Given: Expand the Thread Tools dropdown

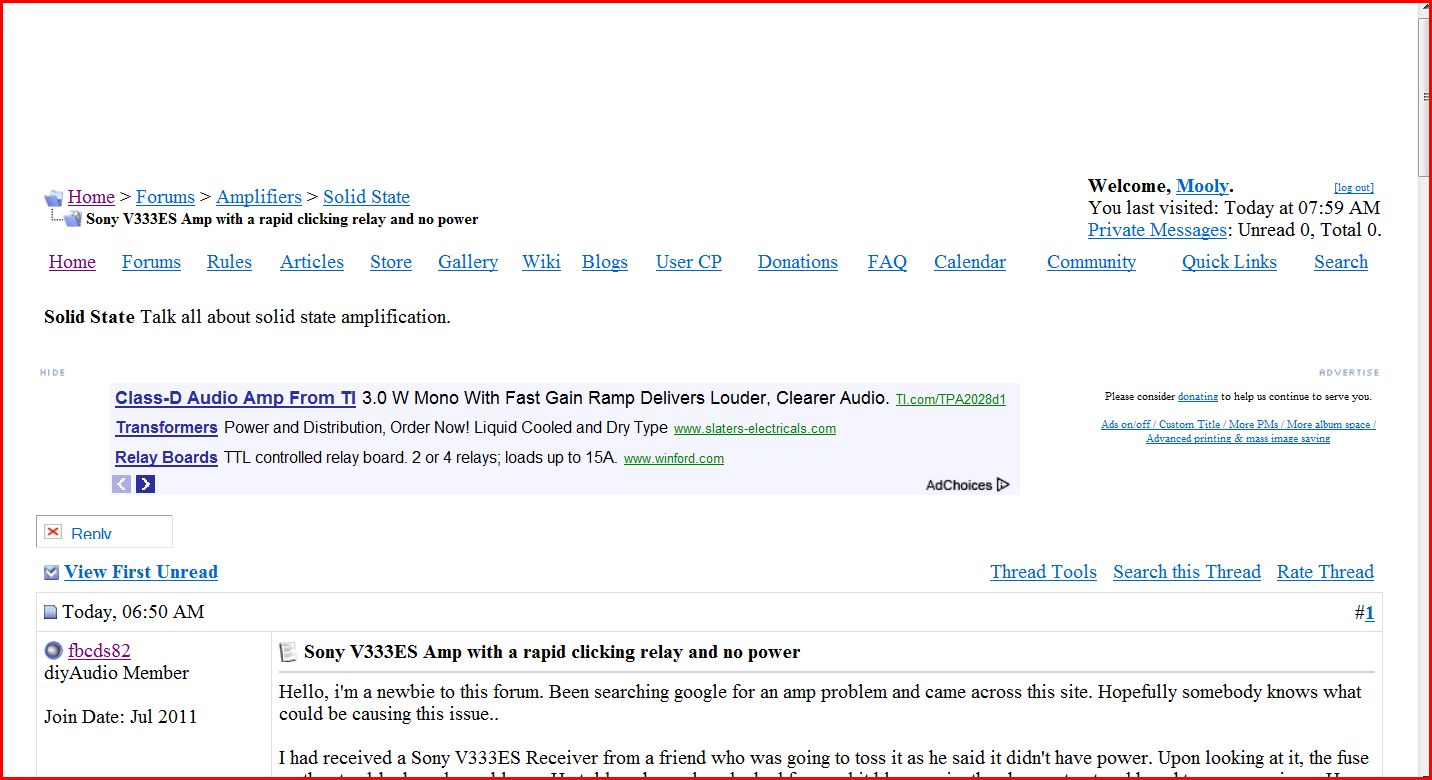Looking at the screenshot, I should pyautogui.click(x=1043, y=572).
